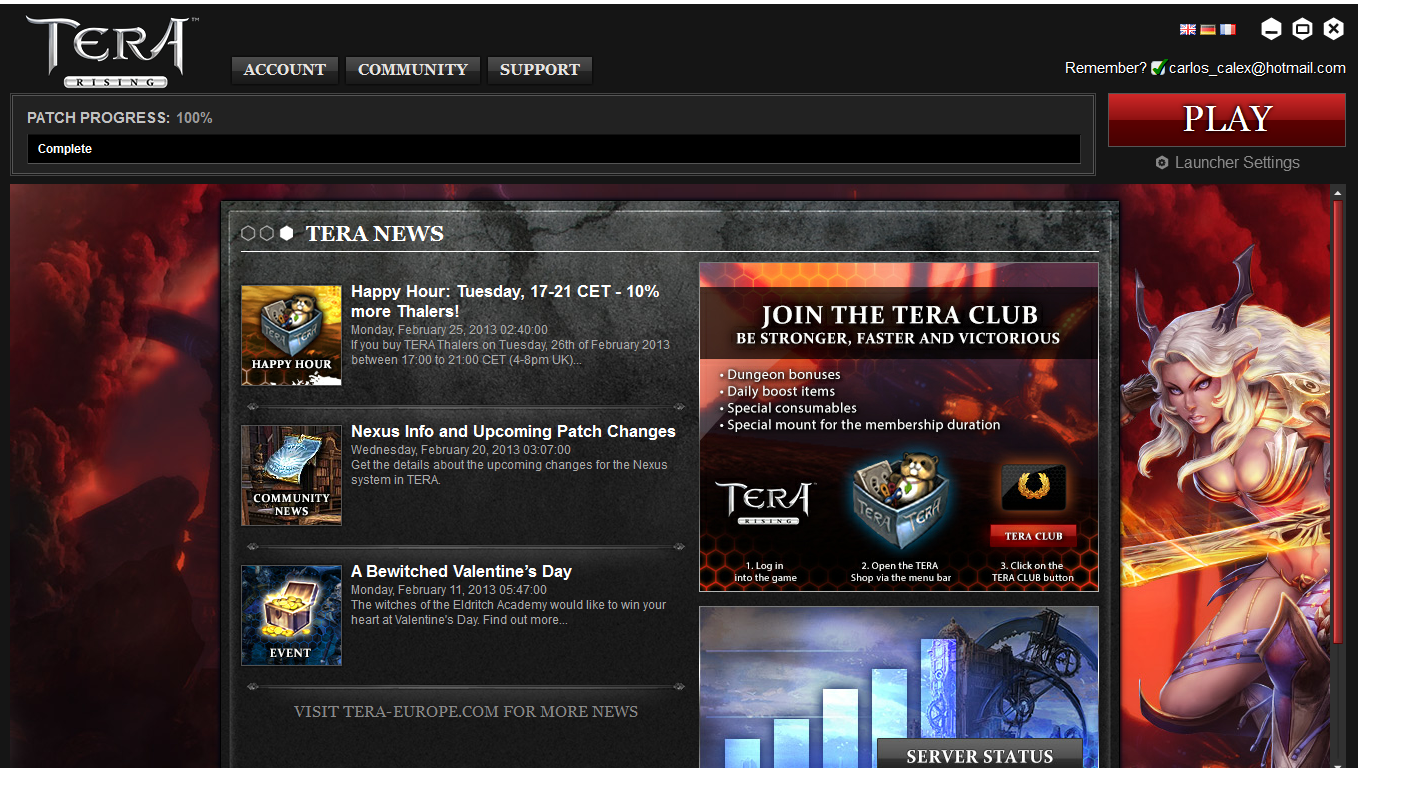Click the red TERA CLUB button in the banner
This screenshot has height=802, width=1416.
[1033, 536]
